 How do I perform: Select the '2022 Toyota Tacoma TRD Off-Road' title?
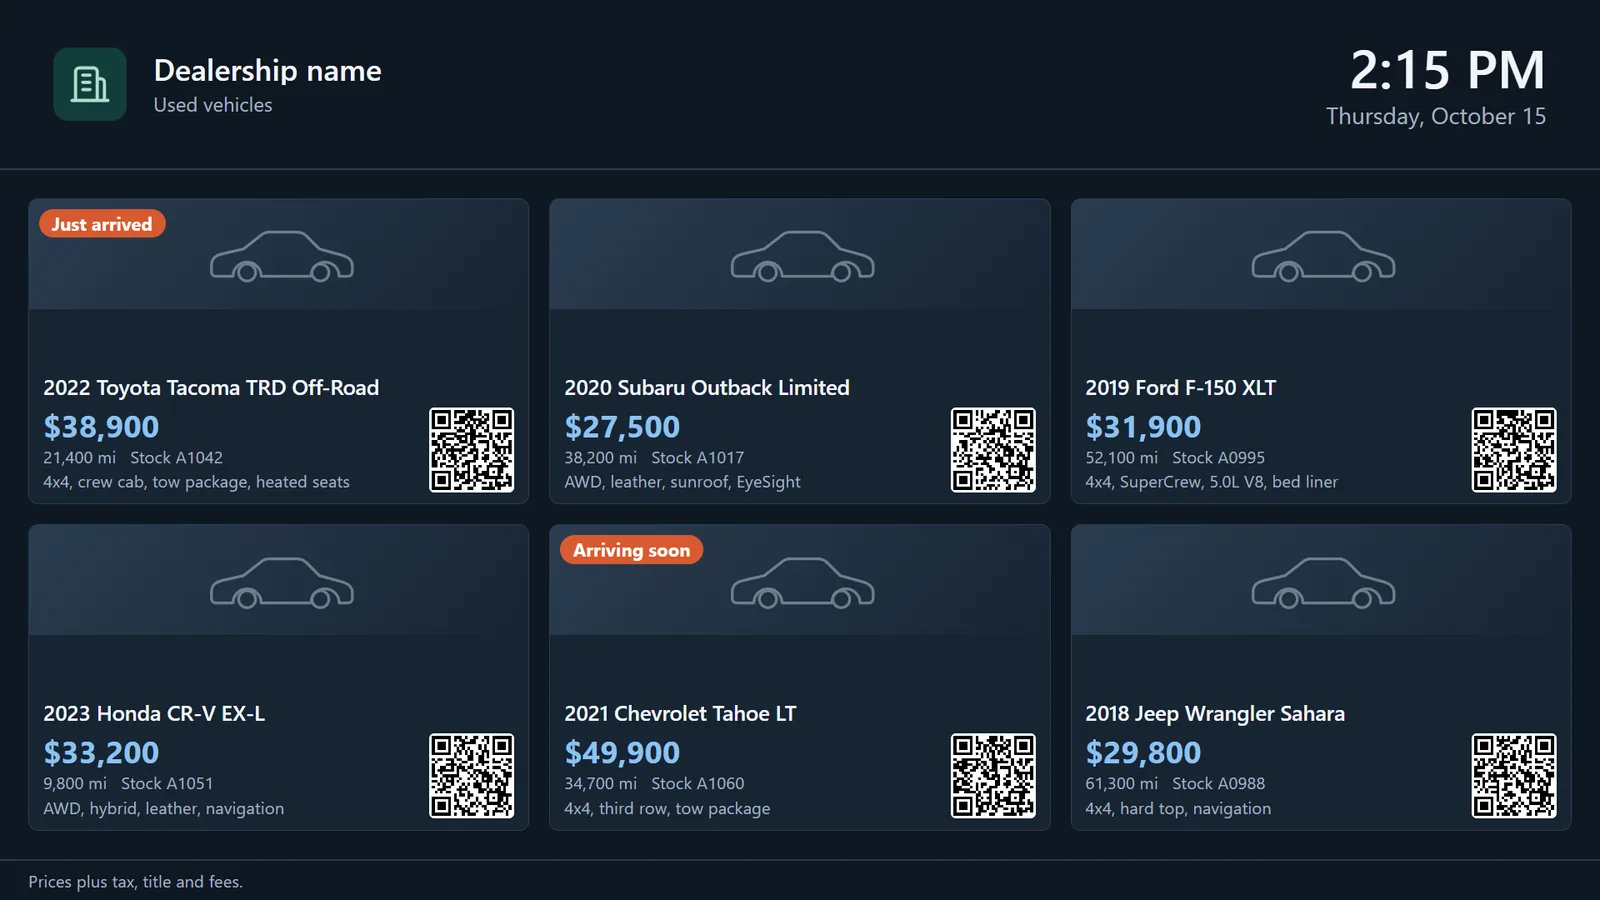(x=211, y=388)
